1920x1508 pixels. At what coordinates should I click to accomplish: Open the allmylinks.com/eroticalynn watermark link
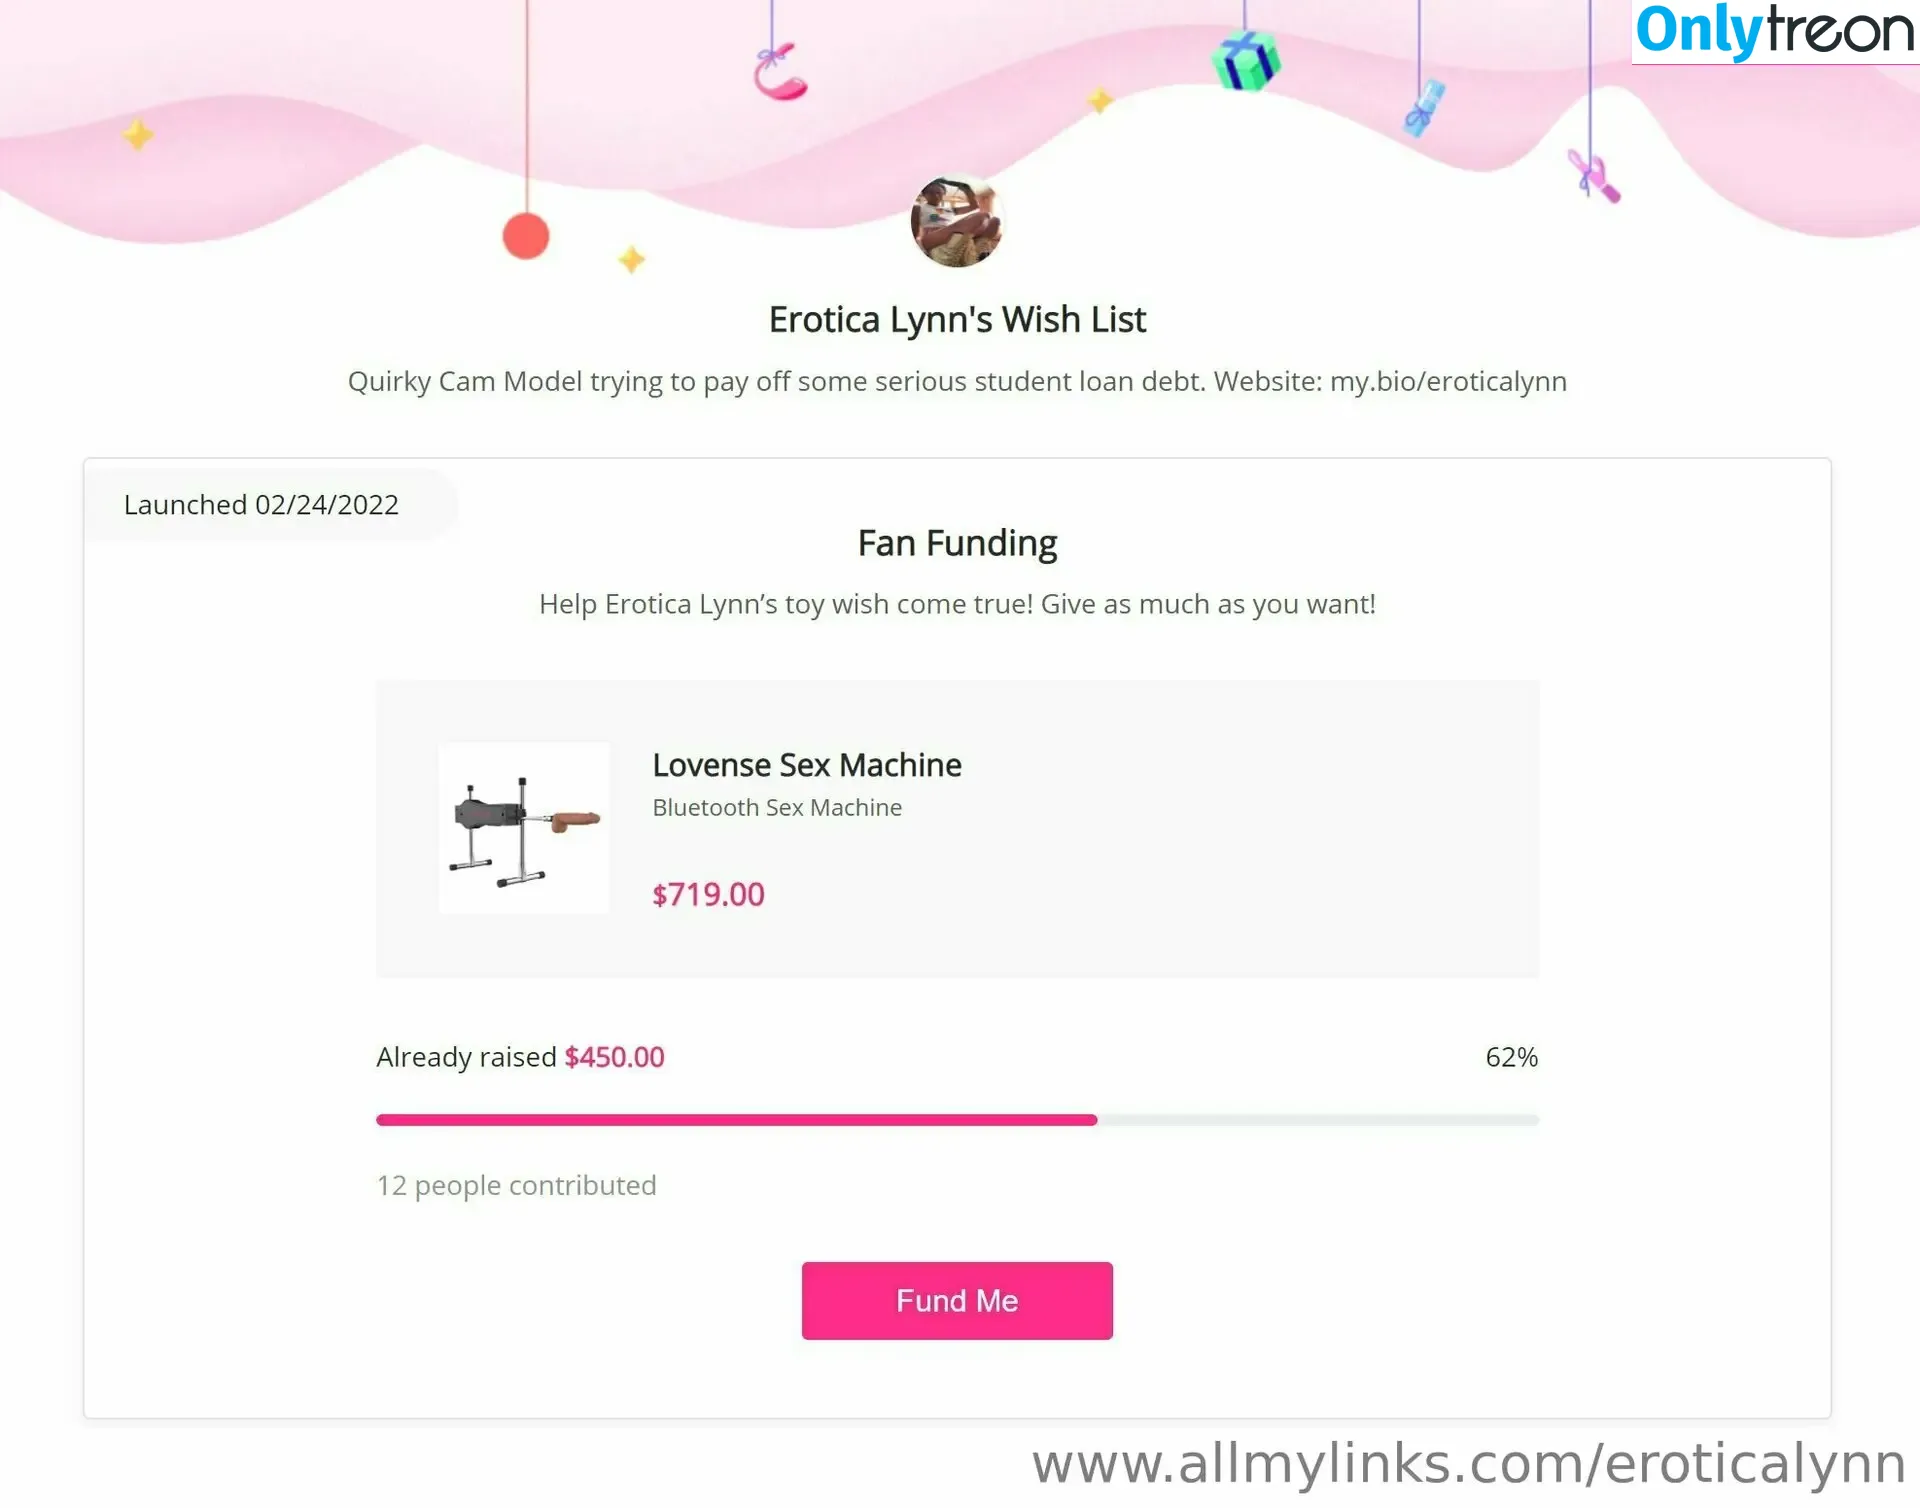1469,1464
